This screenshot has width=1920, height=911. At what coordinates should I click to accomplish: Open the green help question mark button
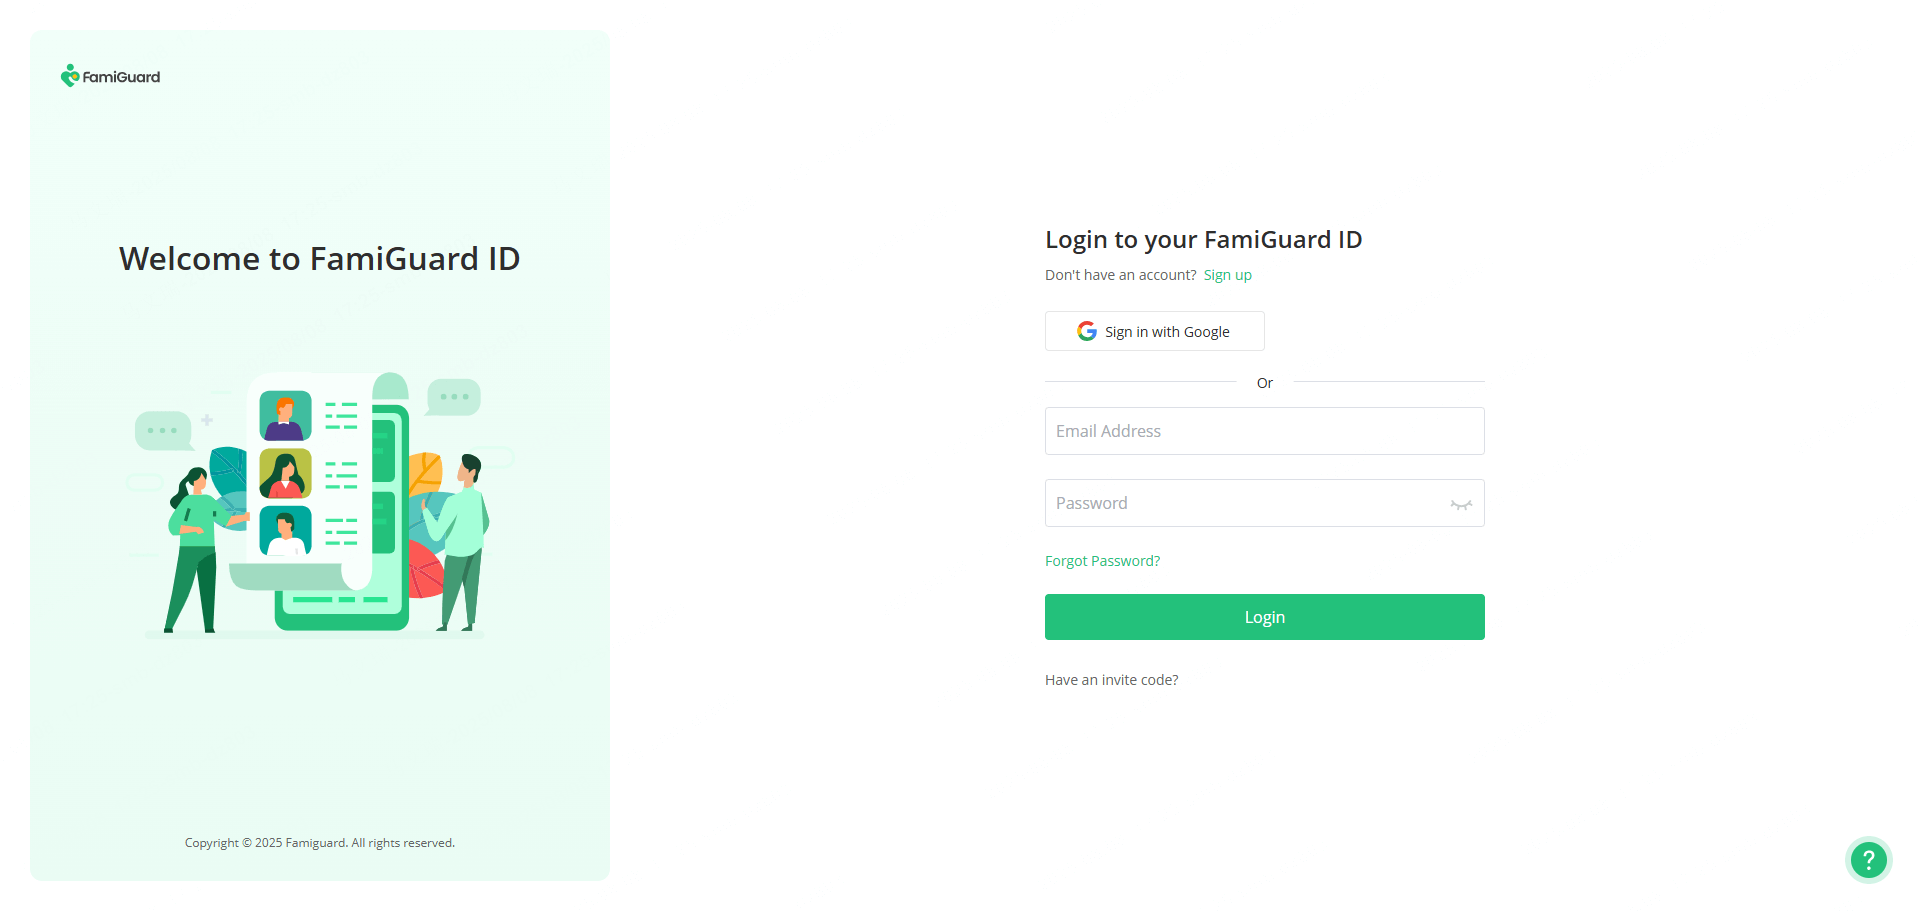pos(1868,859)
